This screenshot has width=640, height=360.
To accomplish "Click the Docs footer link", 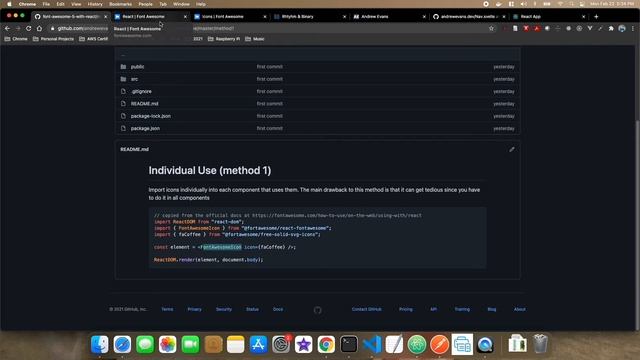I will [278, 309].
